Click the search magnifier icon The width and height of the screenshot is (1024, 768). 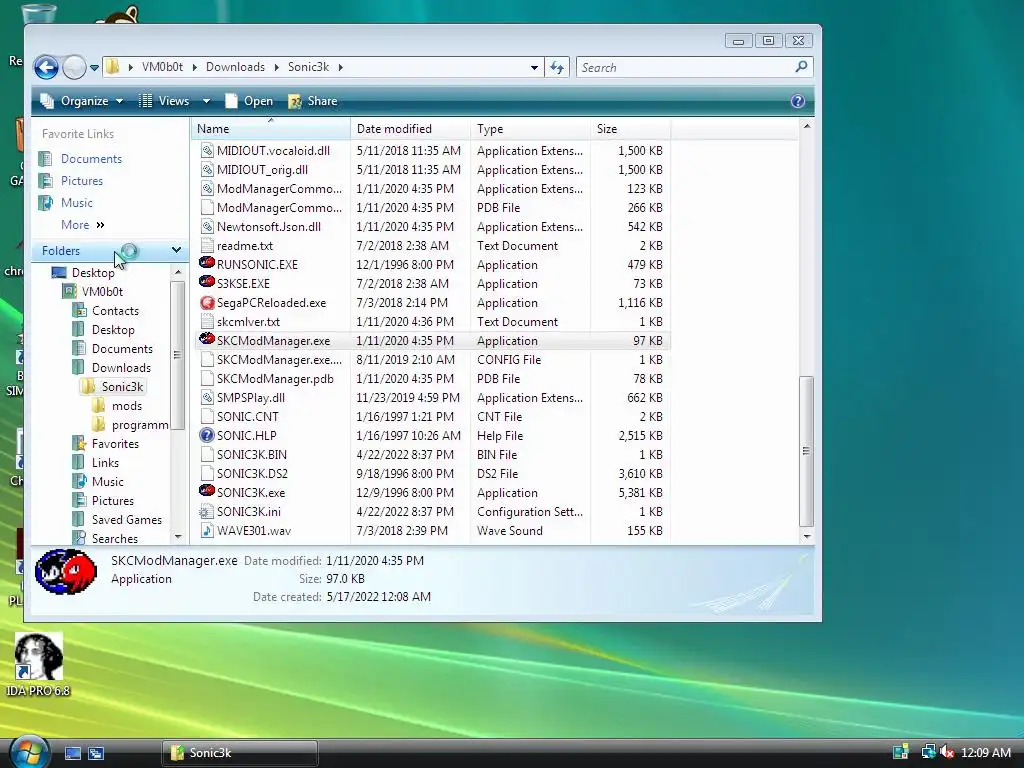(x=801, y=67)
